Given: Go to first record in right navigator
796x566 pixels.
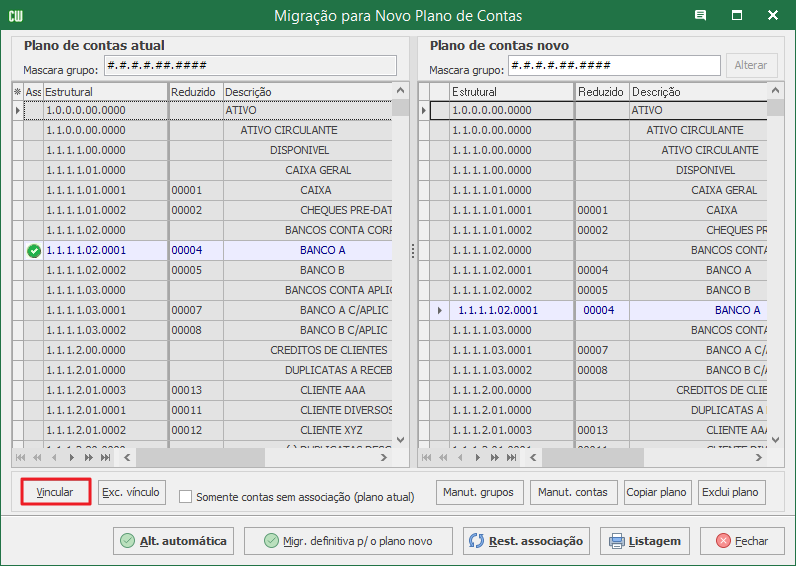Looking at the screenshot, I should click(426, 458).
